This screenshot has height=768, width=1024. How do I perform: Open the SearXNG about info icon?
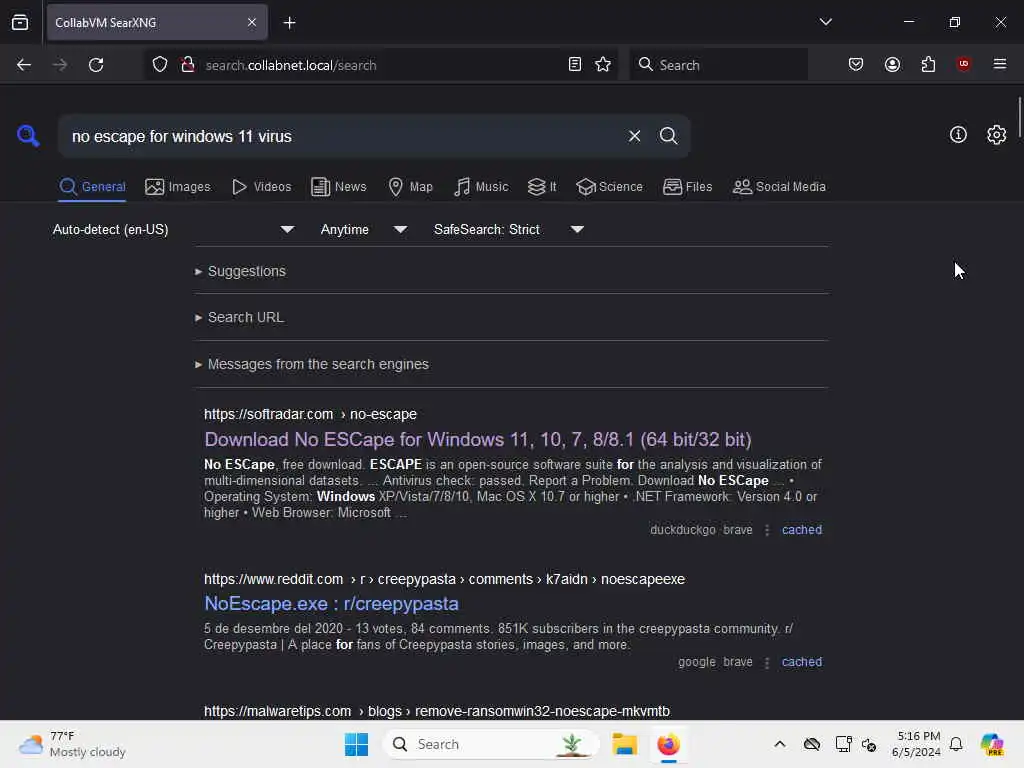point(958,135)
